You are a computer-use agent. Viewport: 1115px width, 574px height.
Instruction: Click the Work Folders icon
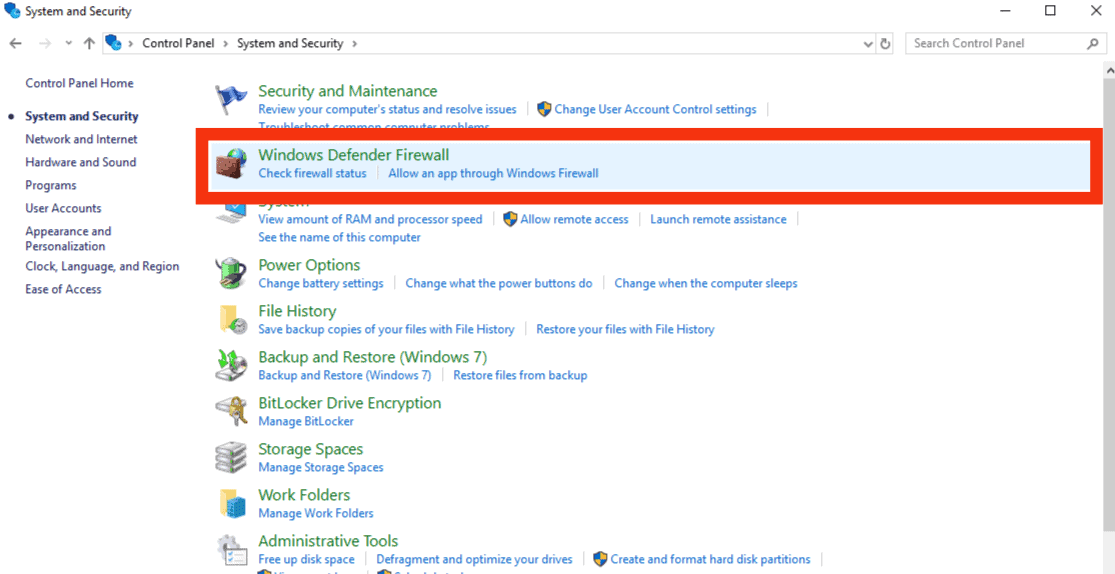point(231,503)
